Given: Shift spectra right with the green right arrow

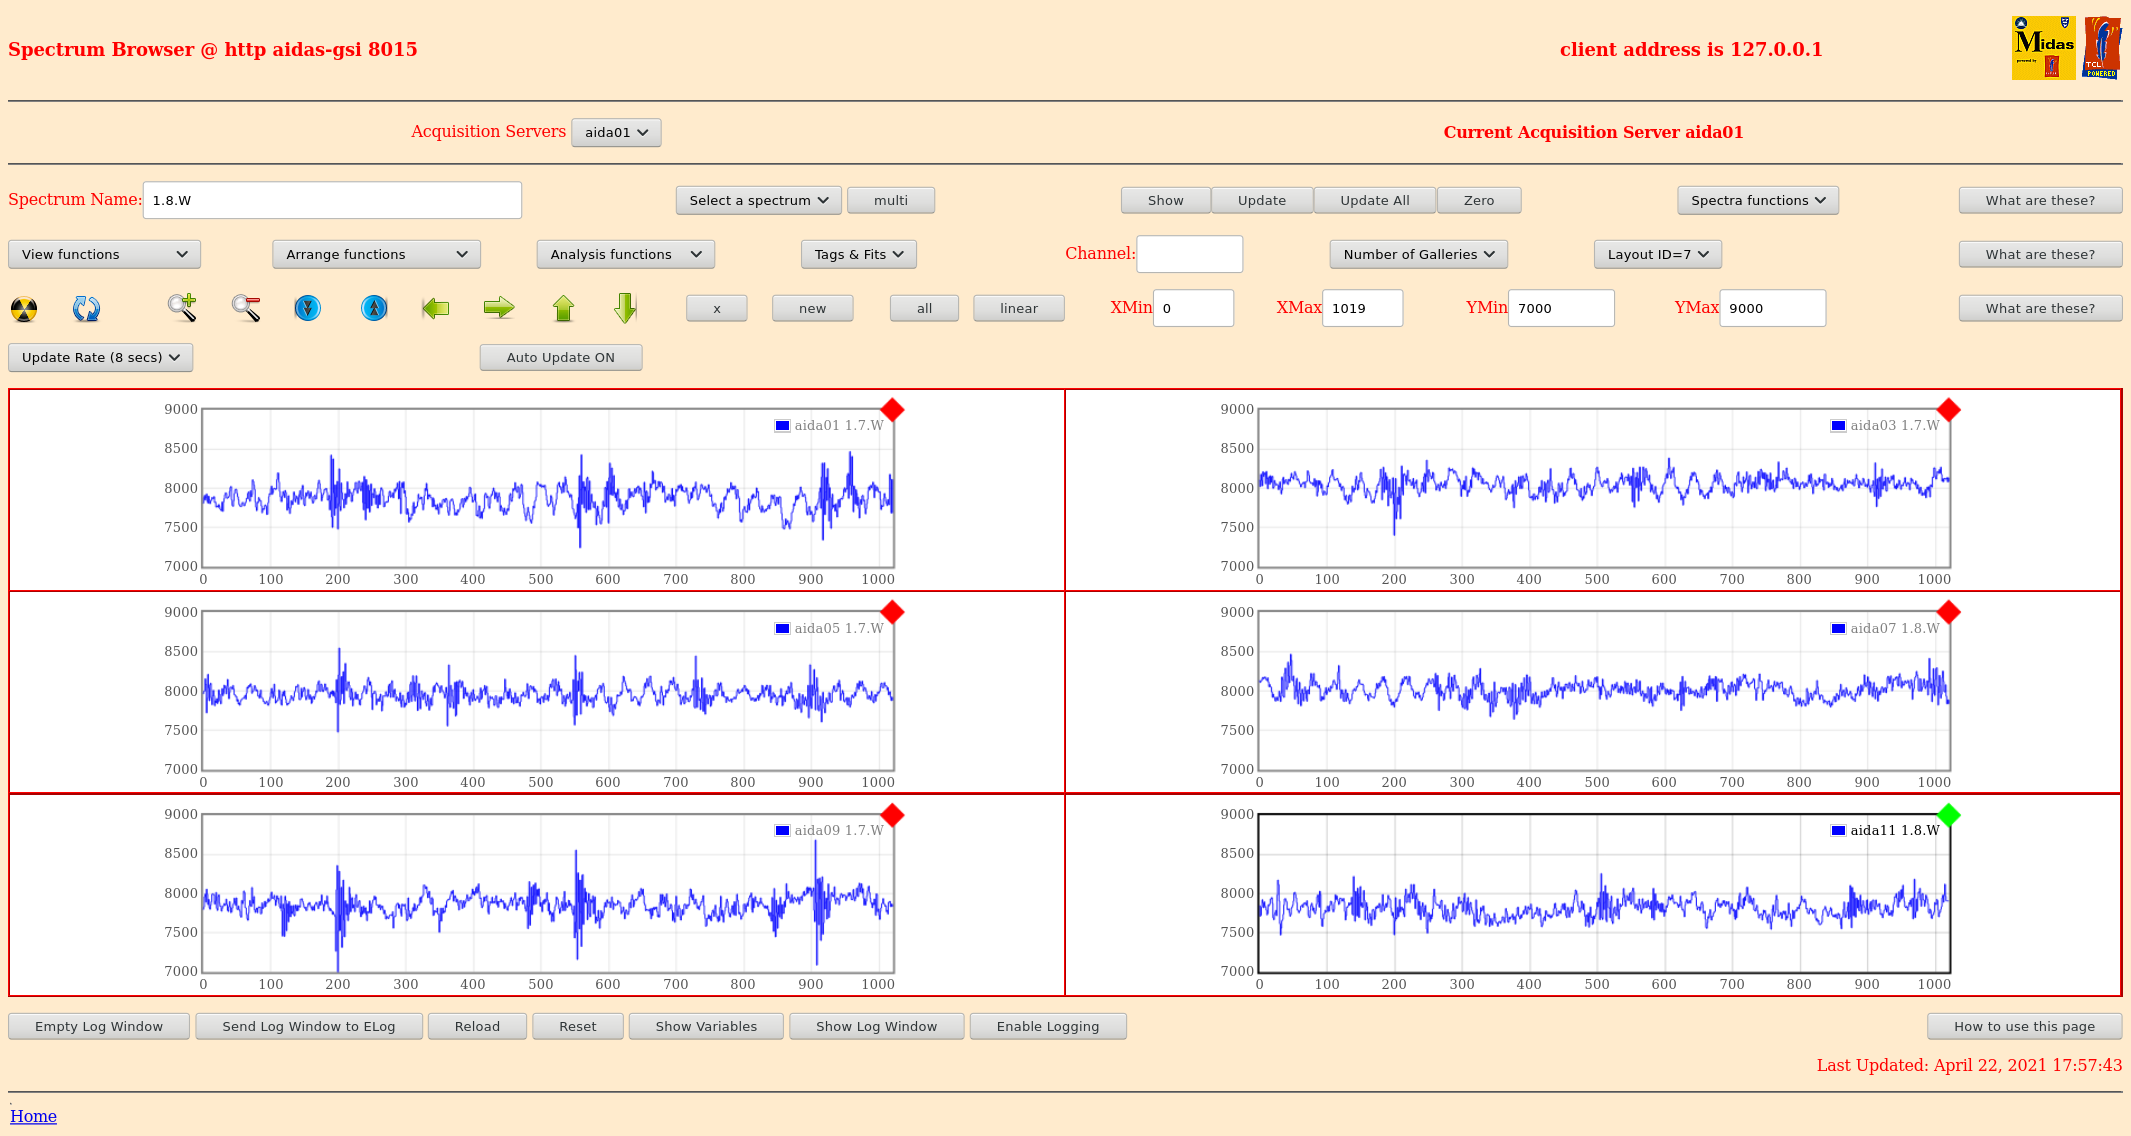Looking at the screenshot, I should point(498,308).
